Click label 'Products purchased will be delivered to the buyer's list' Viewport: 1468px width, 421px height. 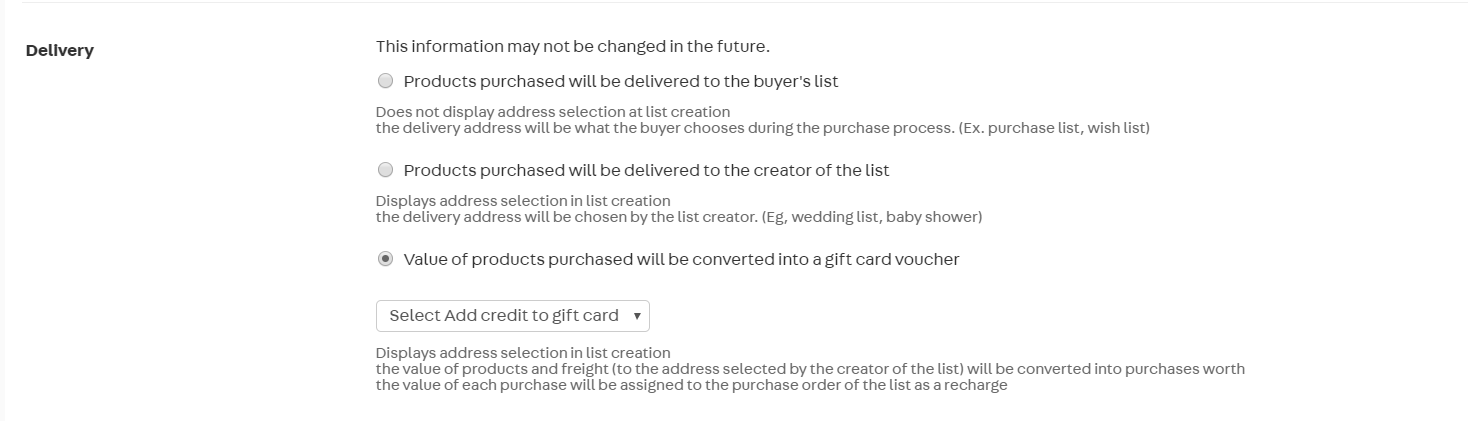[620, 81]
